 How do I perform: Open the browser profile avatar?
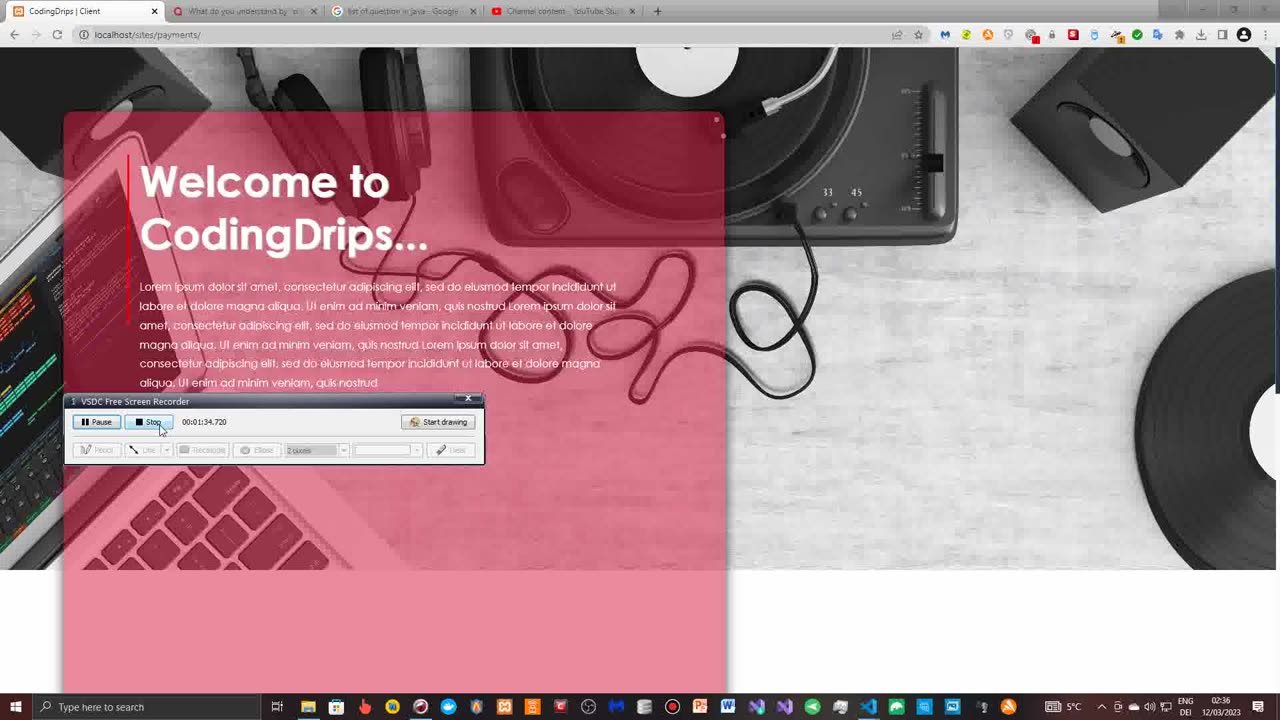pos(1244,35)
